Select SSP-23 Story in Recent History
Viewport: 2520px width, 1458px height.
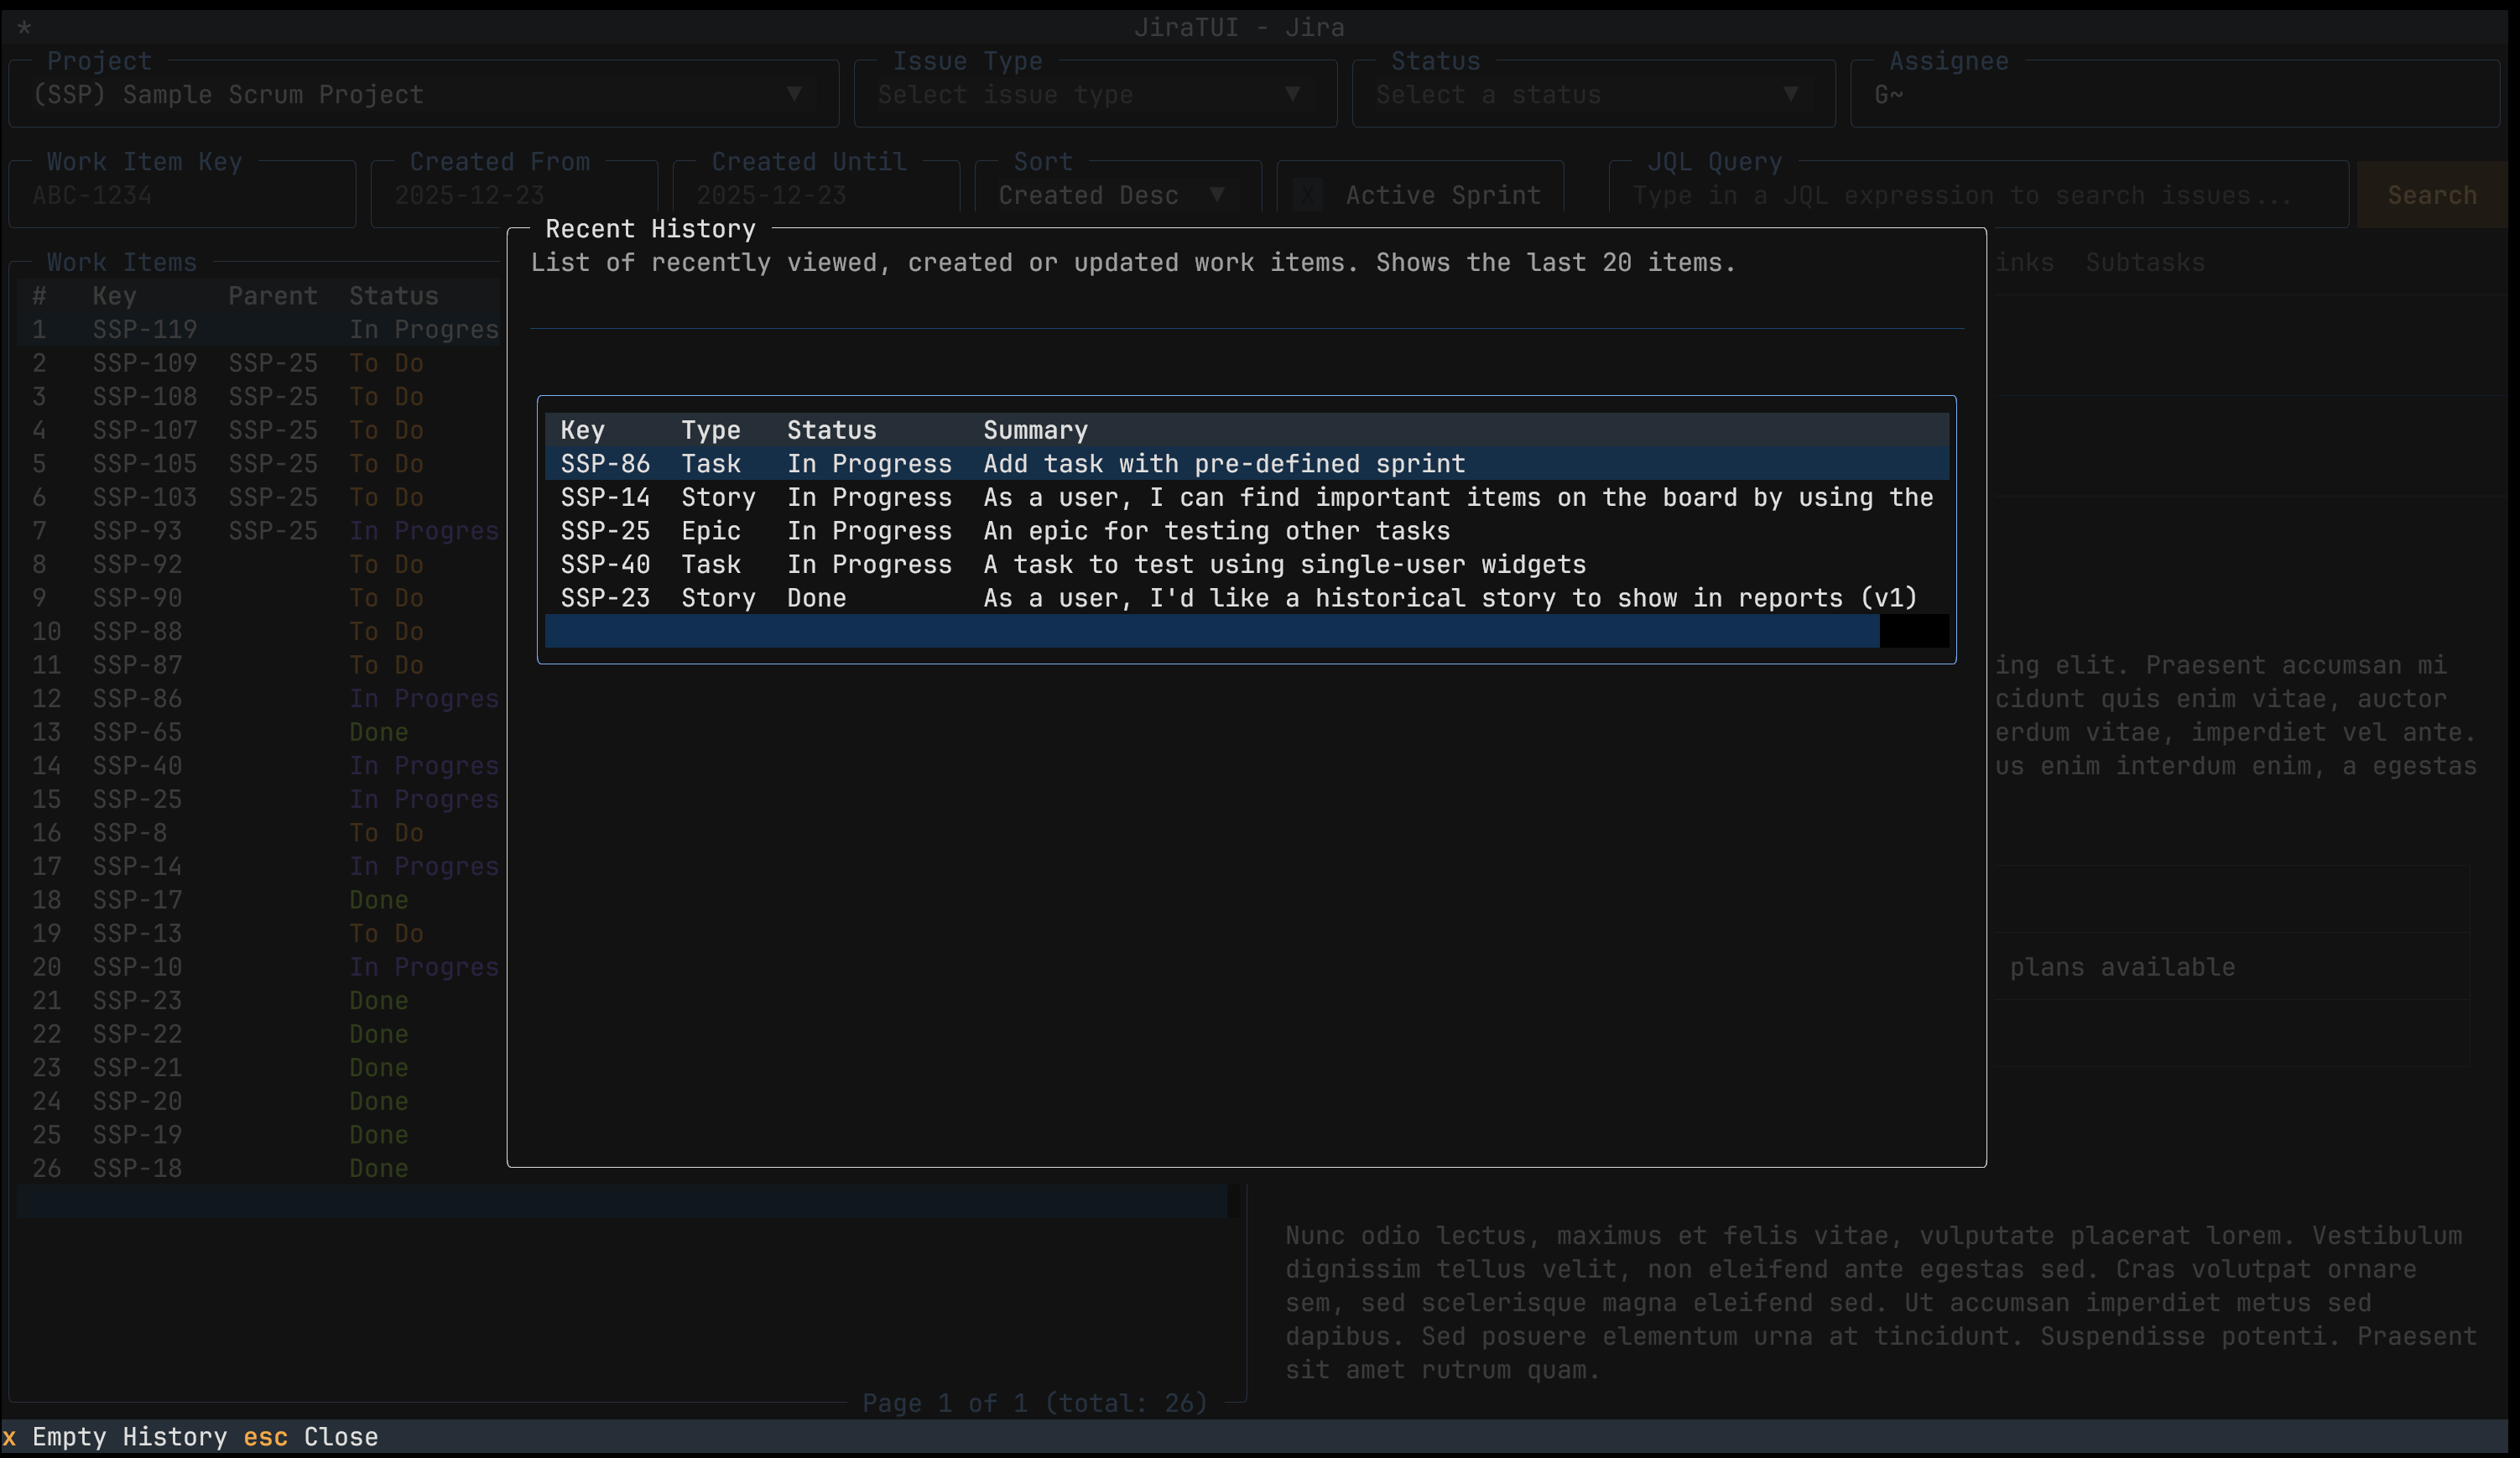point(1246,598)
